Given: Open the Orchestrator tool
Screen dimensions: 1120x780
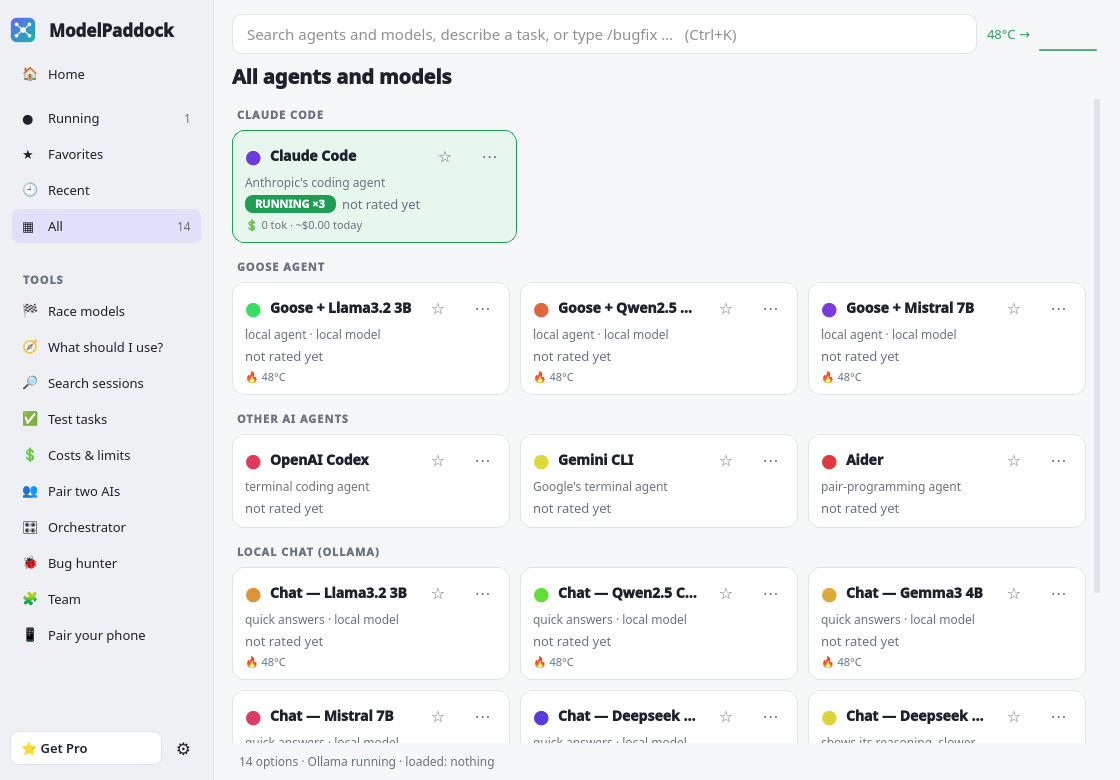Looking at the screenshot, I should coord(106,527).
